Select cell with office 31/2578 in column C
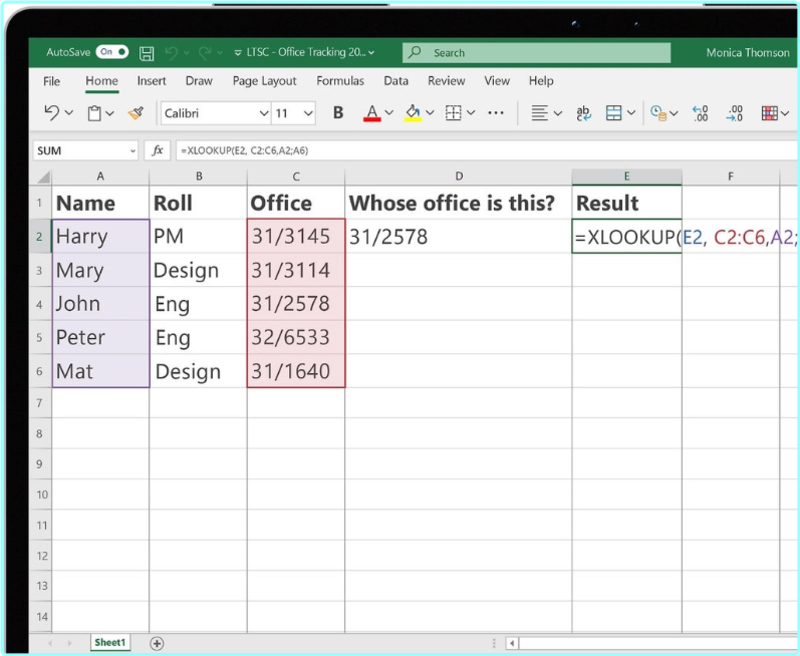 click(x=296, y=304)
